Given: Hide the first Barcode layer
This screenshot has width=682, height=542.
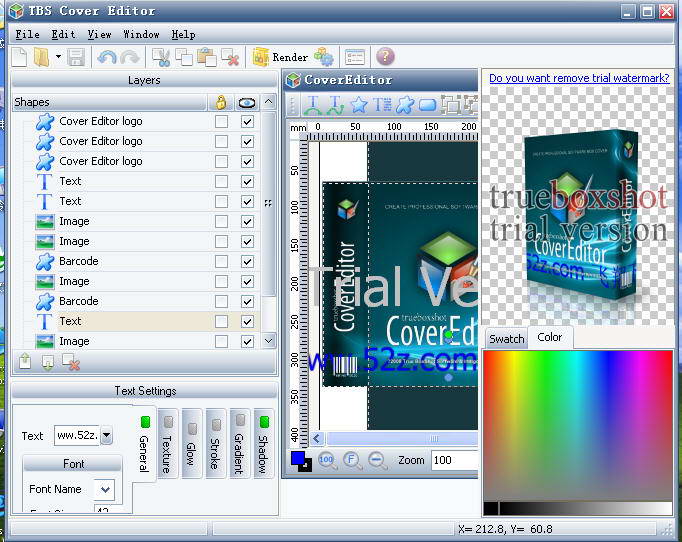Looking at the screenshot, I should [247, 261].
